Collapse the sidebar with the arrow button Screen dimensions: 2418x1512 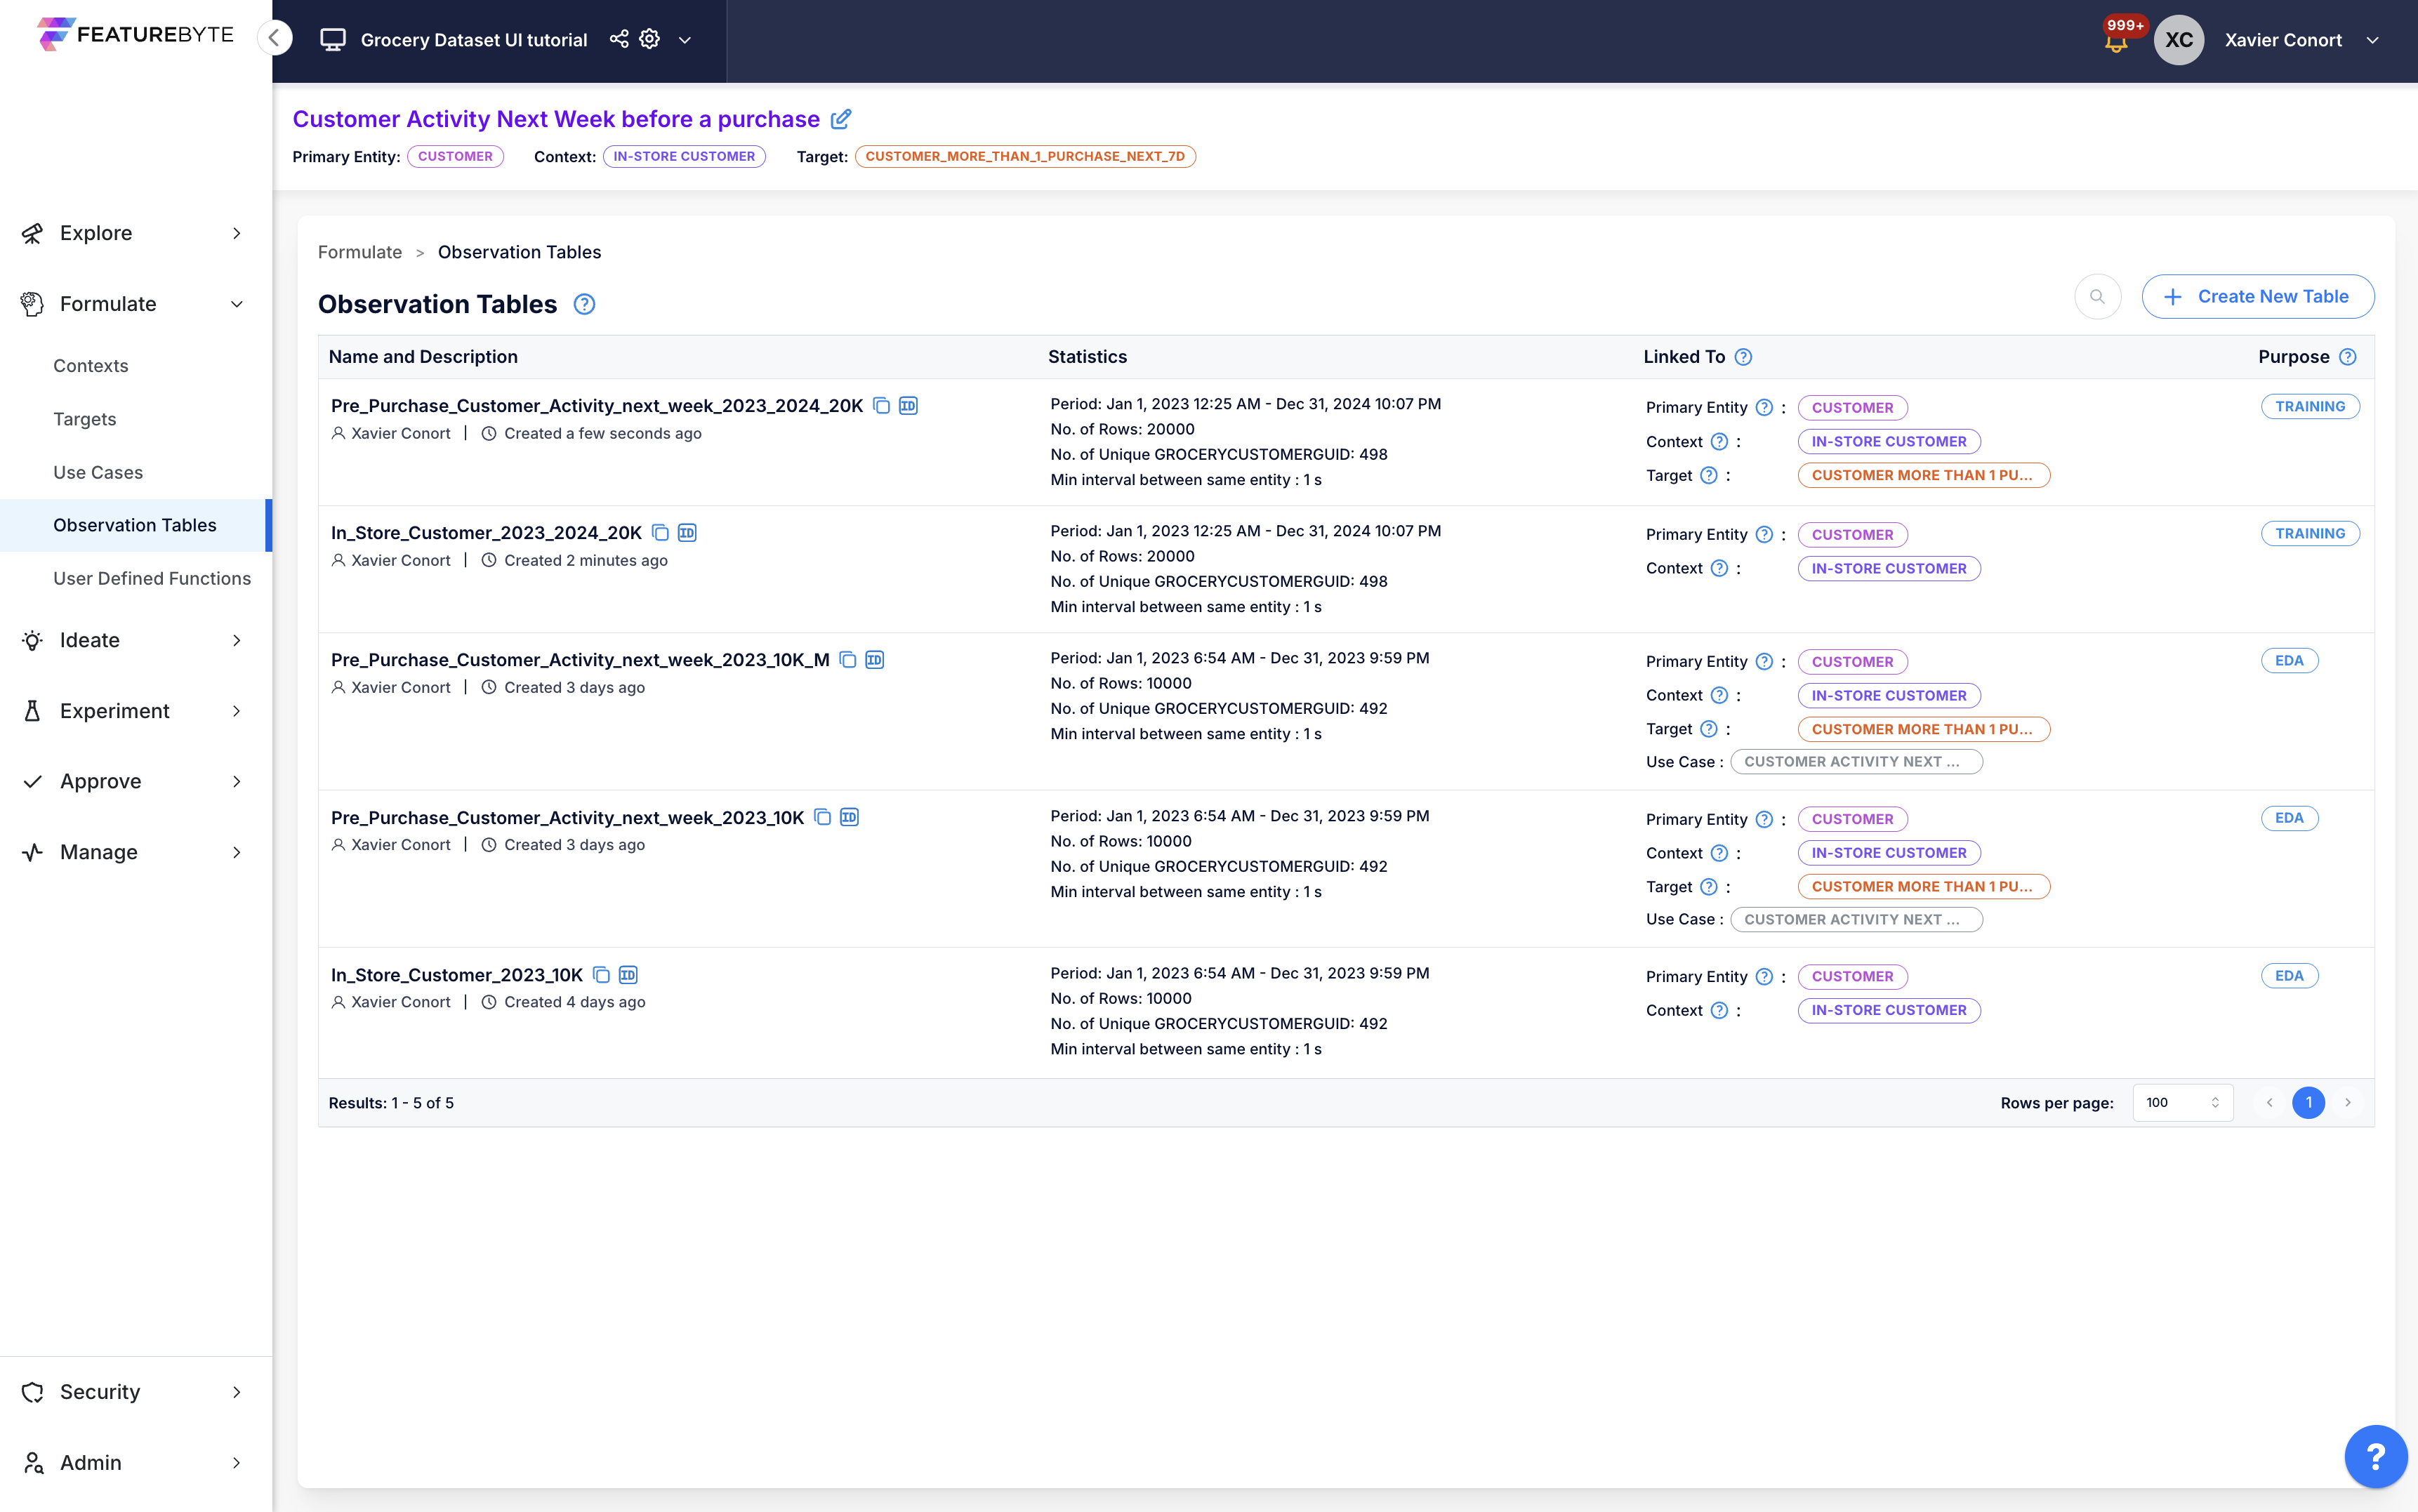coord(274,38)
